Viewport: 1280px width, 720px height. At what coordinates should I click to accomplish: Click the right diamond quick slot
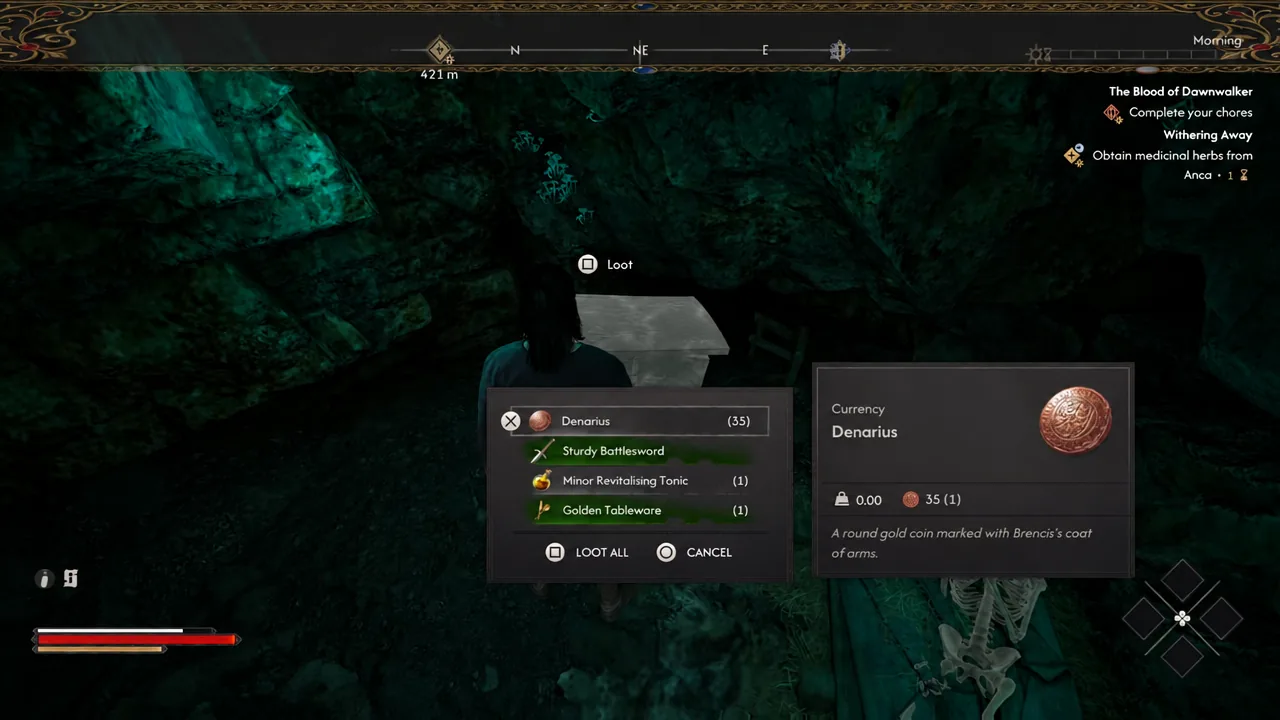pyautogui.click(x=1221, y=620)
